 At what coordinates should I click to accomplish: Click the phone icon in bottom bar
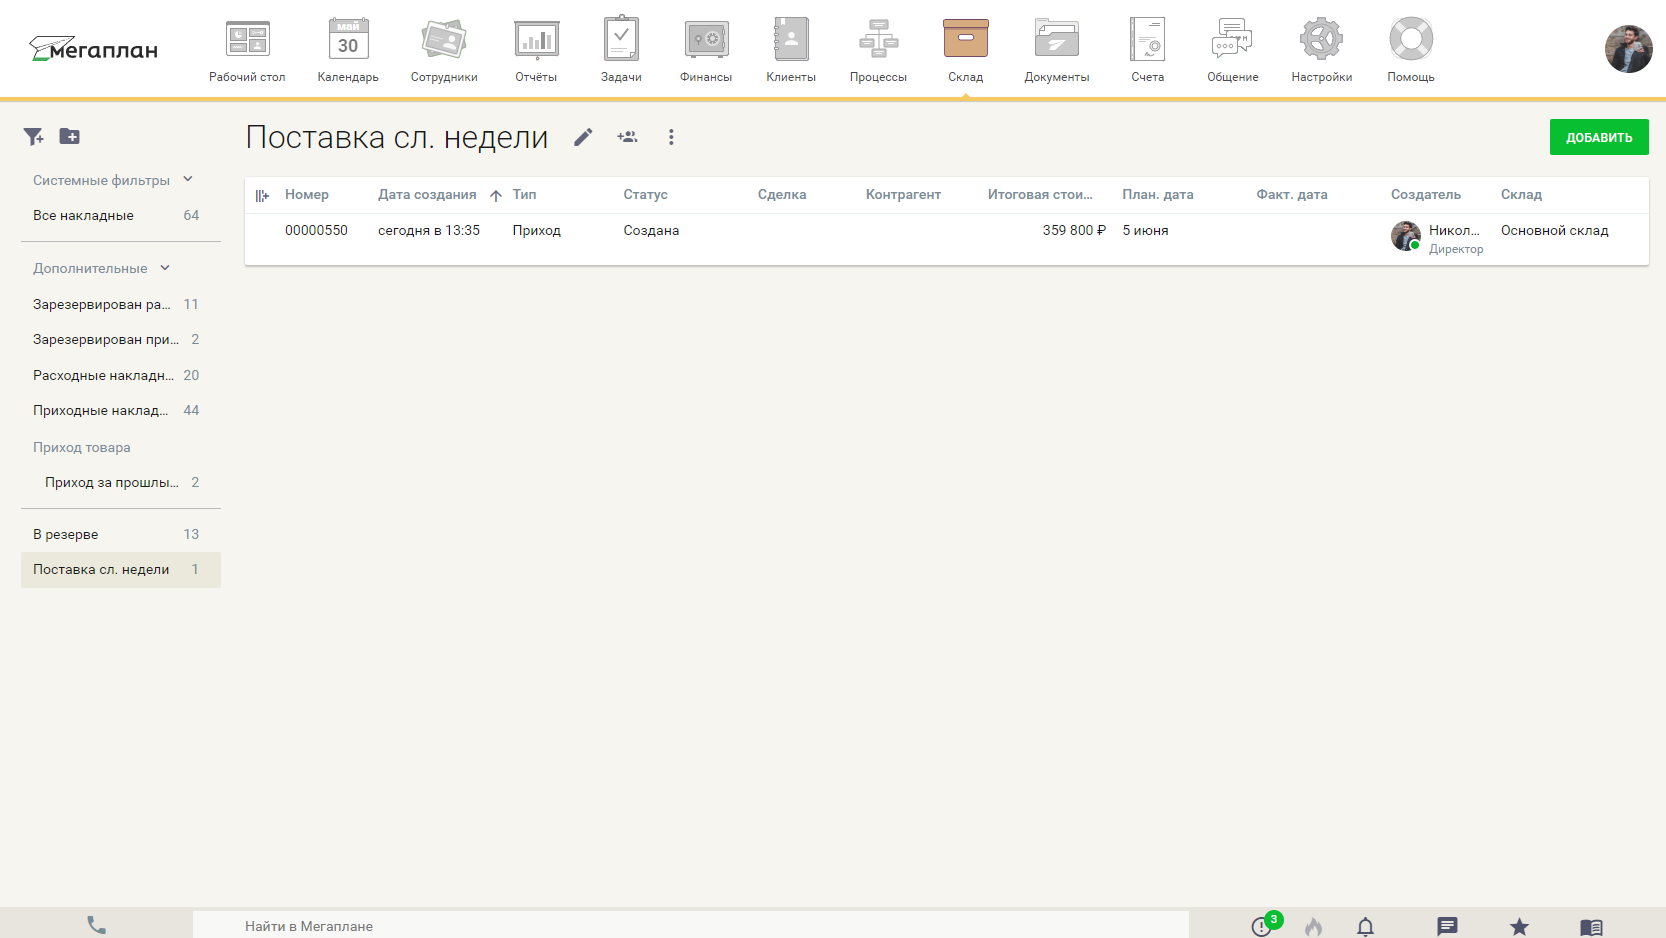coord(96,925)
